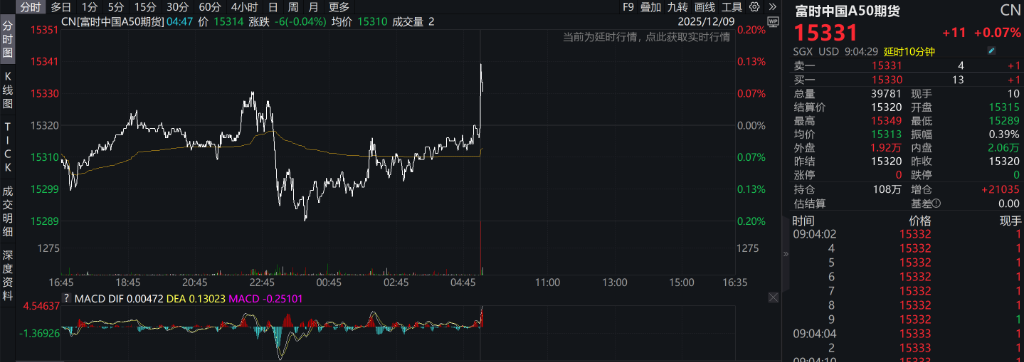
Task: Click the 外盘 value 1.92万
Action: point(887,148)
